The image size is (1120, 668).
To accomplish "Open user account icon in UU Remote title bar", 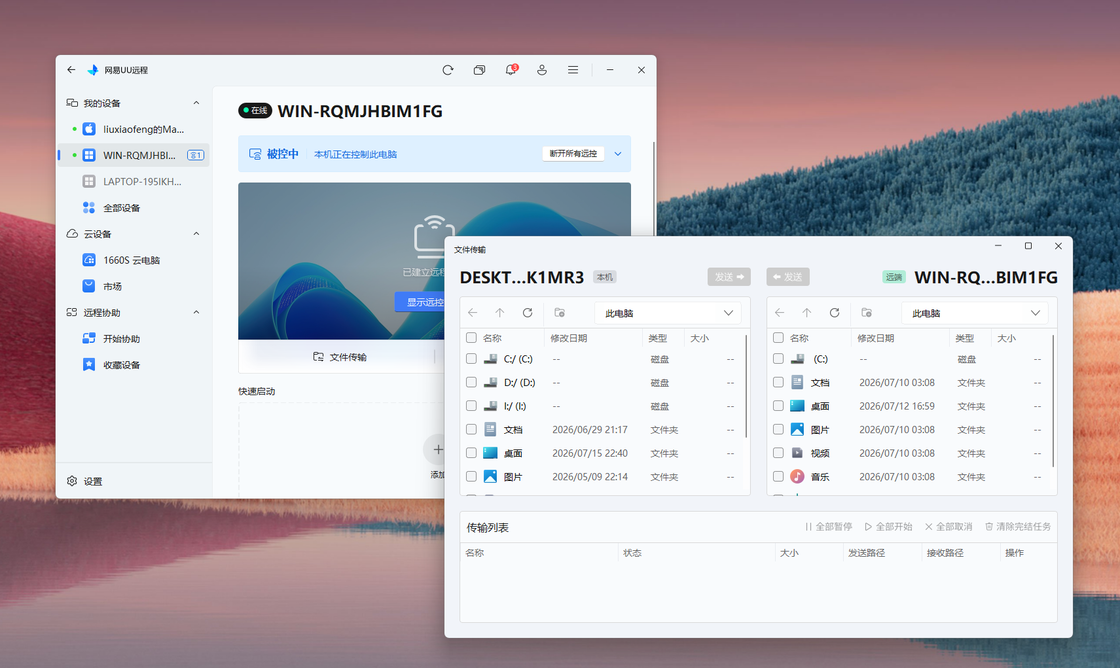I will [x=542, y=70].
